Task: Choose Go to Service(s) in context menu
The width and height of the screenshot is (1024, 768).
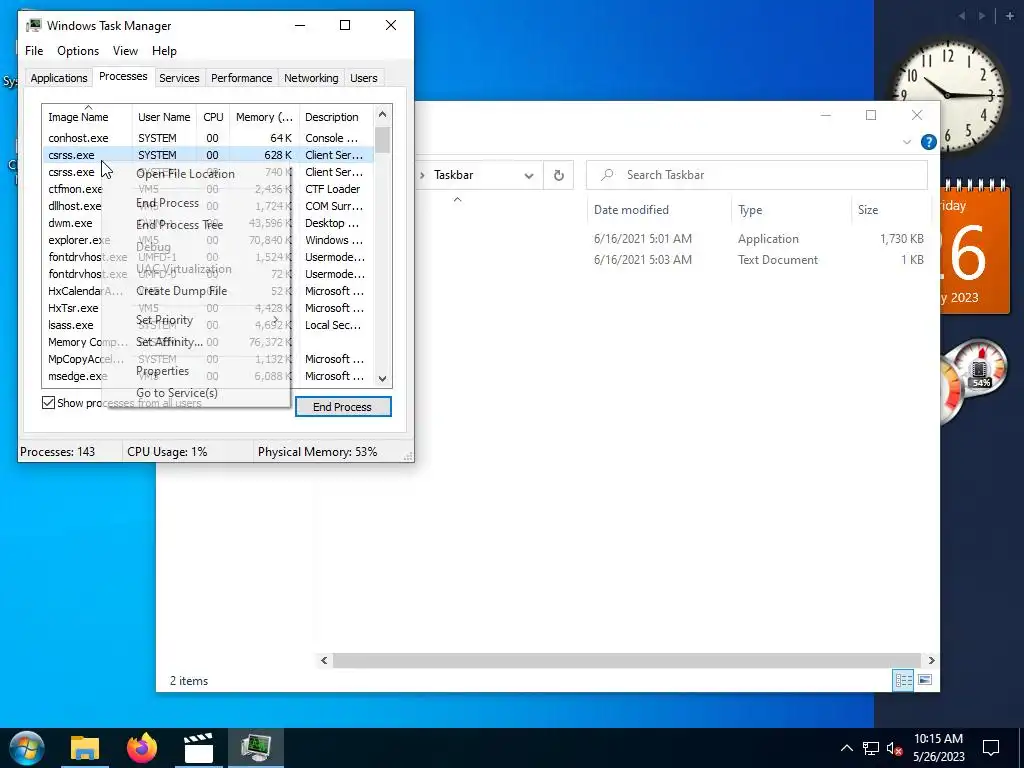Action: coord(196,392)
